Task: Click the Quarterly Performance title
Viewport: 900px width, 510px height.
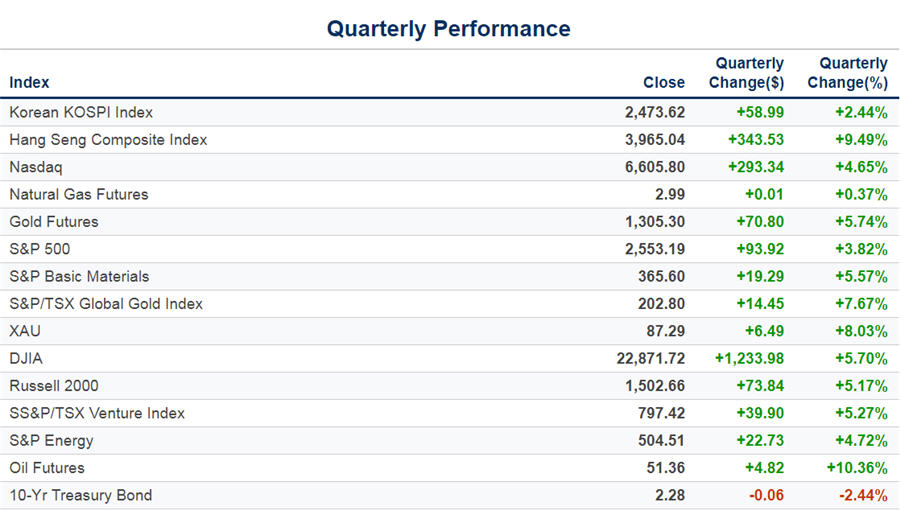Action: coord(449,28)
